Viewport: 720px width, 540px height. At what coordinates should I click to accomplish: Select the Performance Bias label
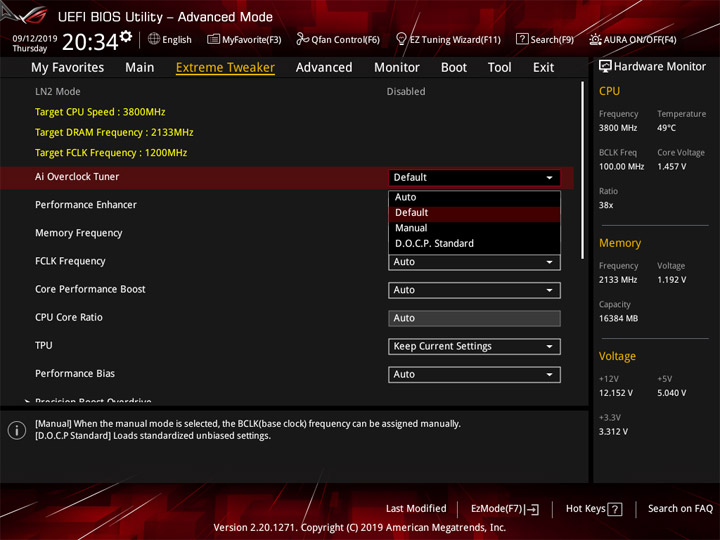pos(75,374)
